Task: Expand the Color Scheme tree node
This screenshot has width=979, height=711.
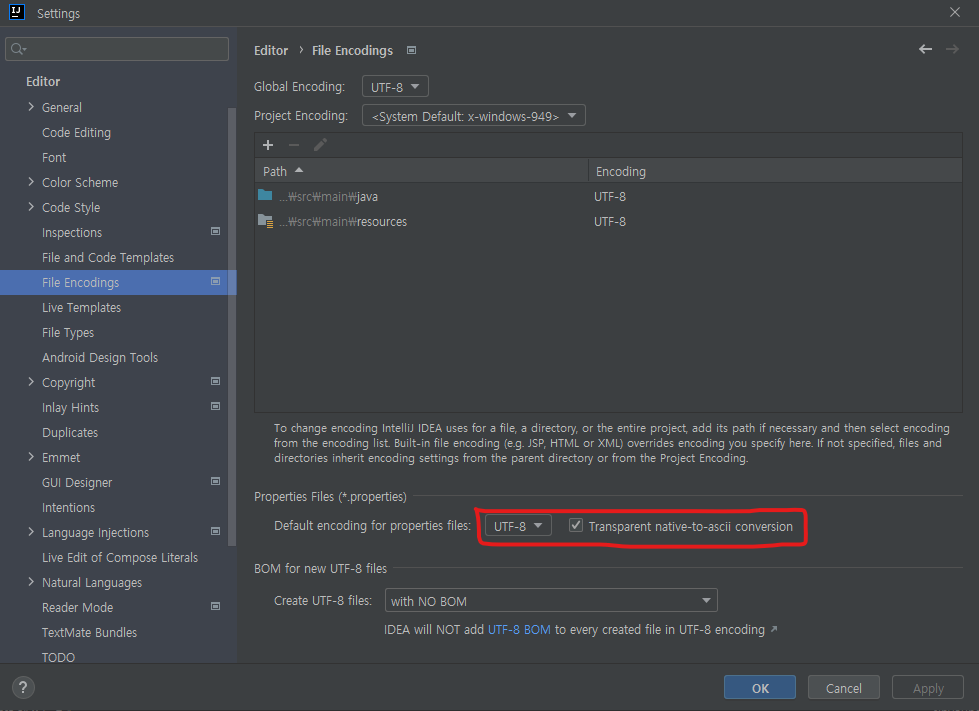Action: click(31, 182)
